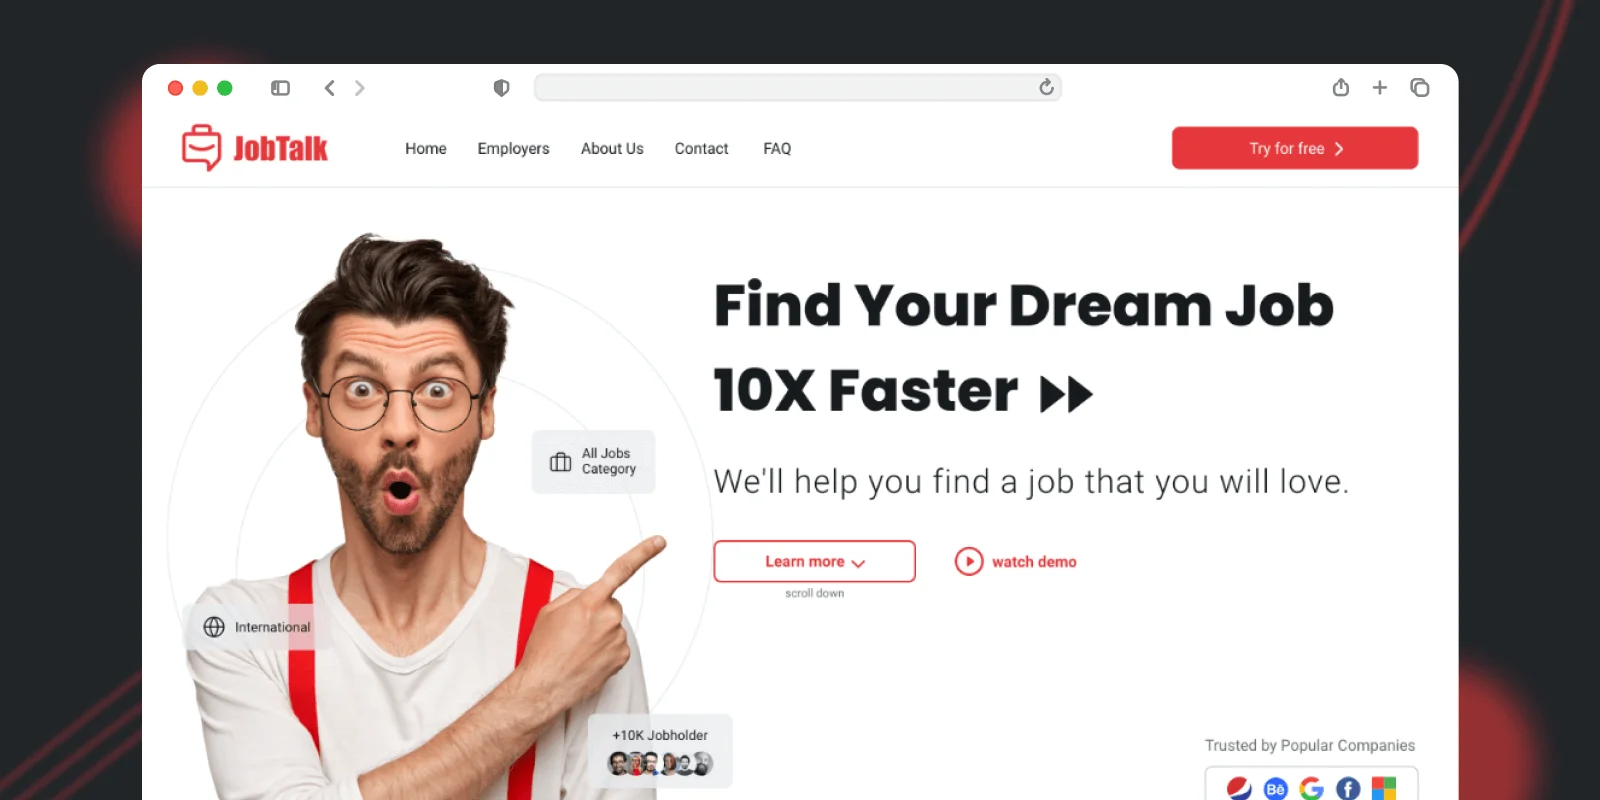The image size is (1600, 800).
Task: Go forward with the browser forward arrow
Action: tap(360, 88)
